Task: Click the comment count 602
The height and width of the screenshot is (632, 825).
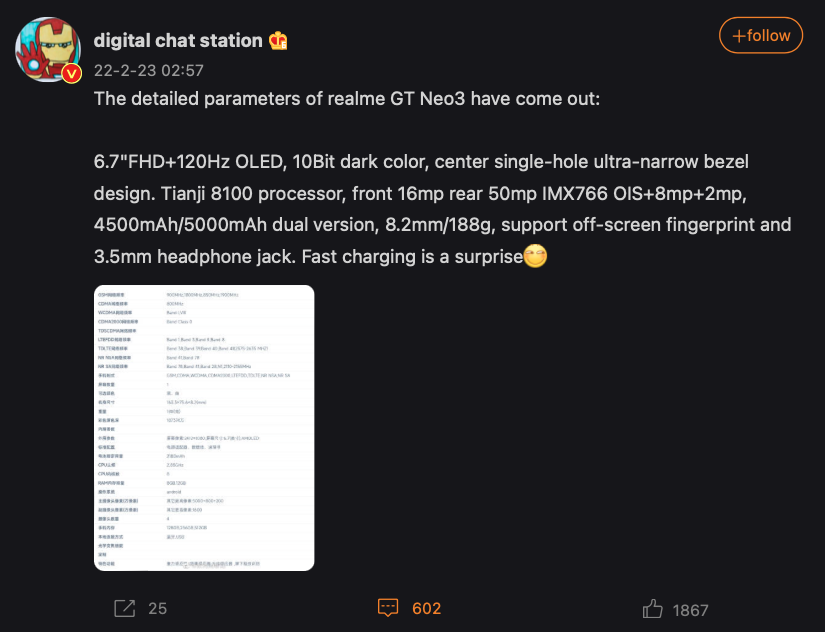Action: pos(426,608)
